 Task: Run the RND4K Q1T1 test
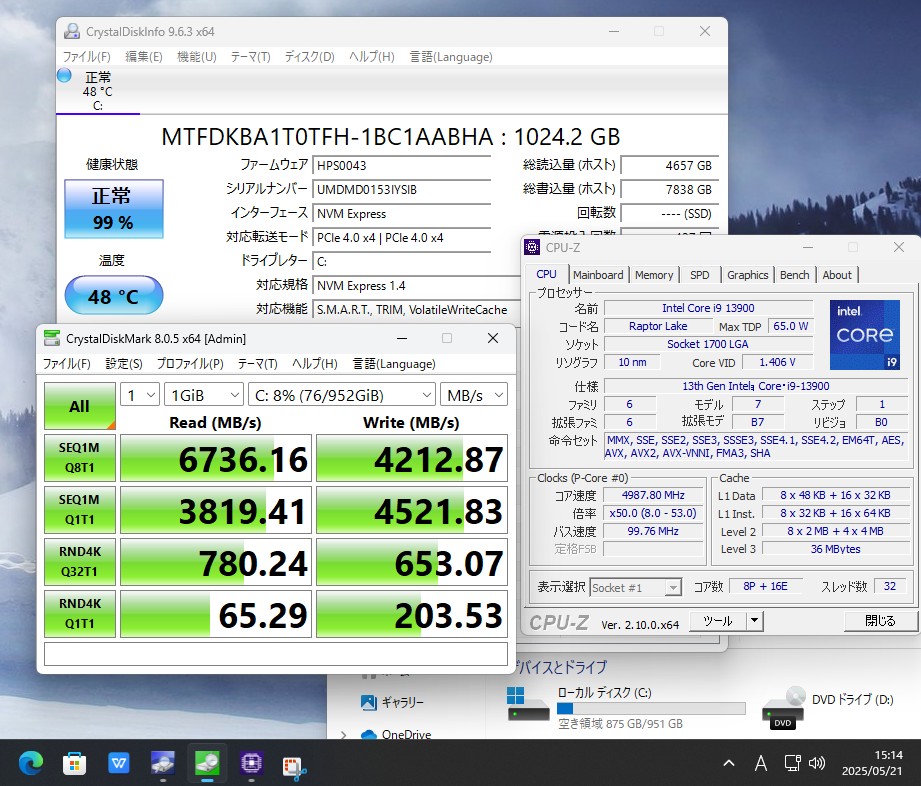(x=80, y=613)
